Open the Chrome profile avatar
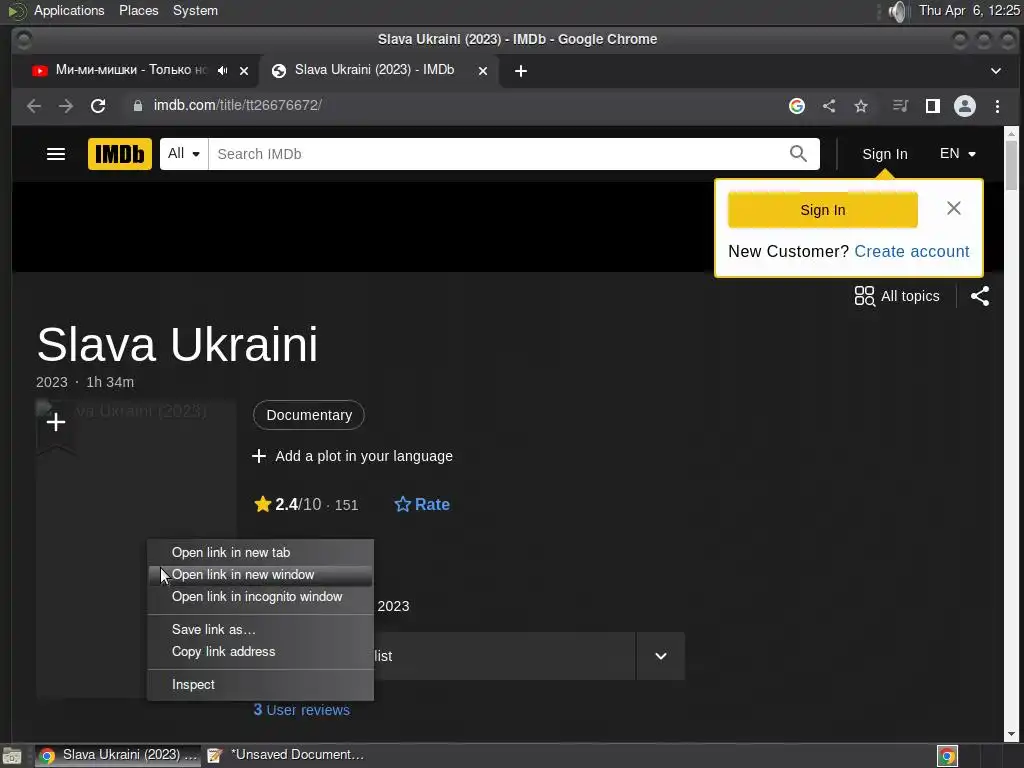1024x768 pixels. tap(965, 106)
